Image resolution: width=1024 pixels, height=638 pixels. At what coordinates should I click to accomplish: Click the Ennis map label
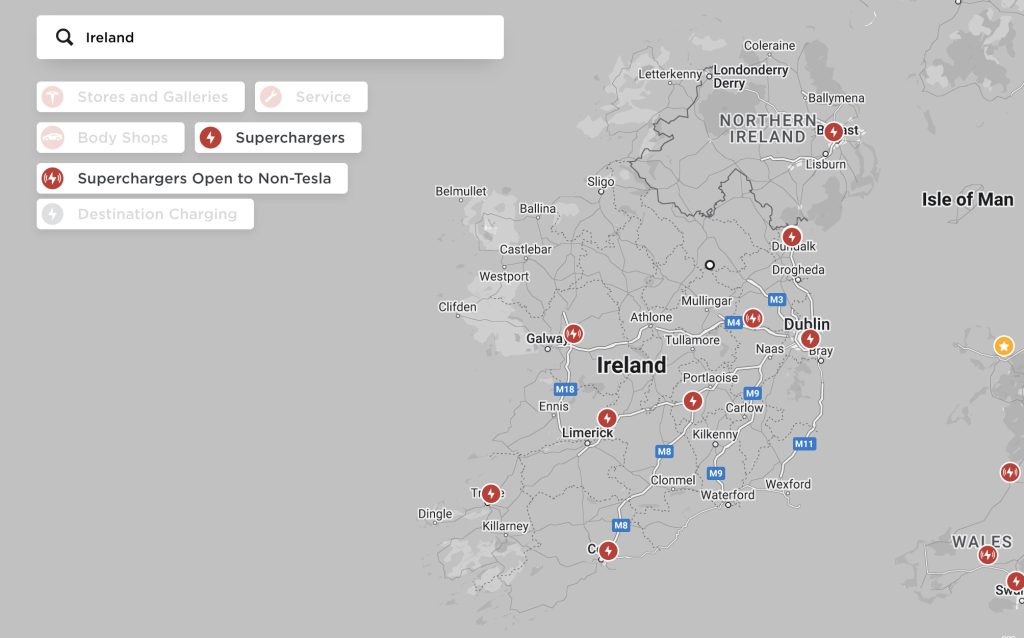click(554, 406)
